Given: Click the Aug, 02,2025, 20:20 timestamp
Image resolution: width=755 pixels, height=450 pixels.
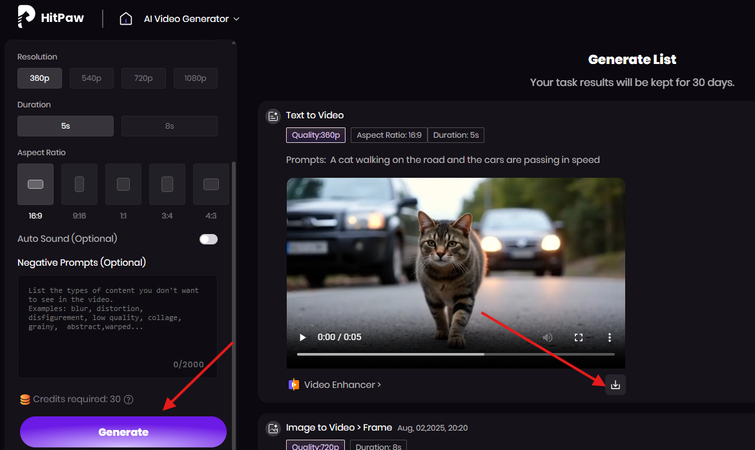Looking at the screenshot, I should 432,428.
